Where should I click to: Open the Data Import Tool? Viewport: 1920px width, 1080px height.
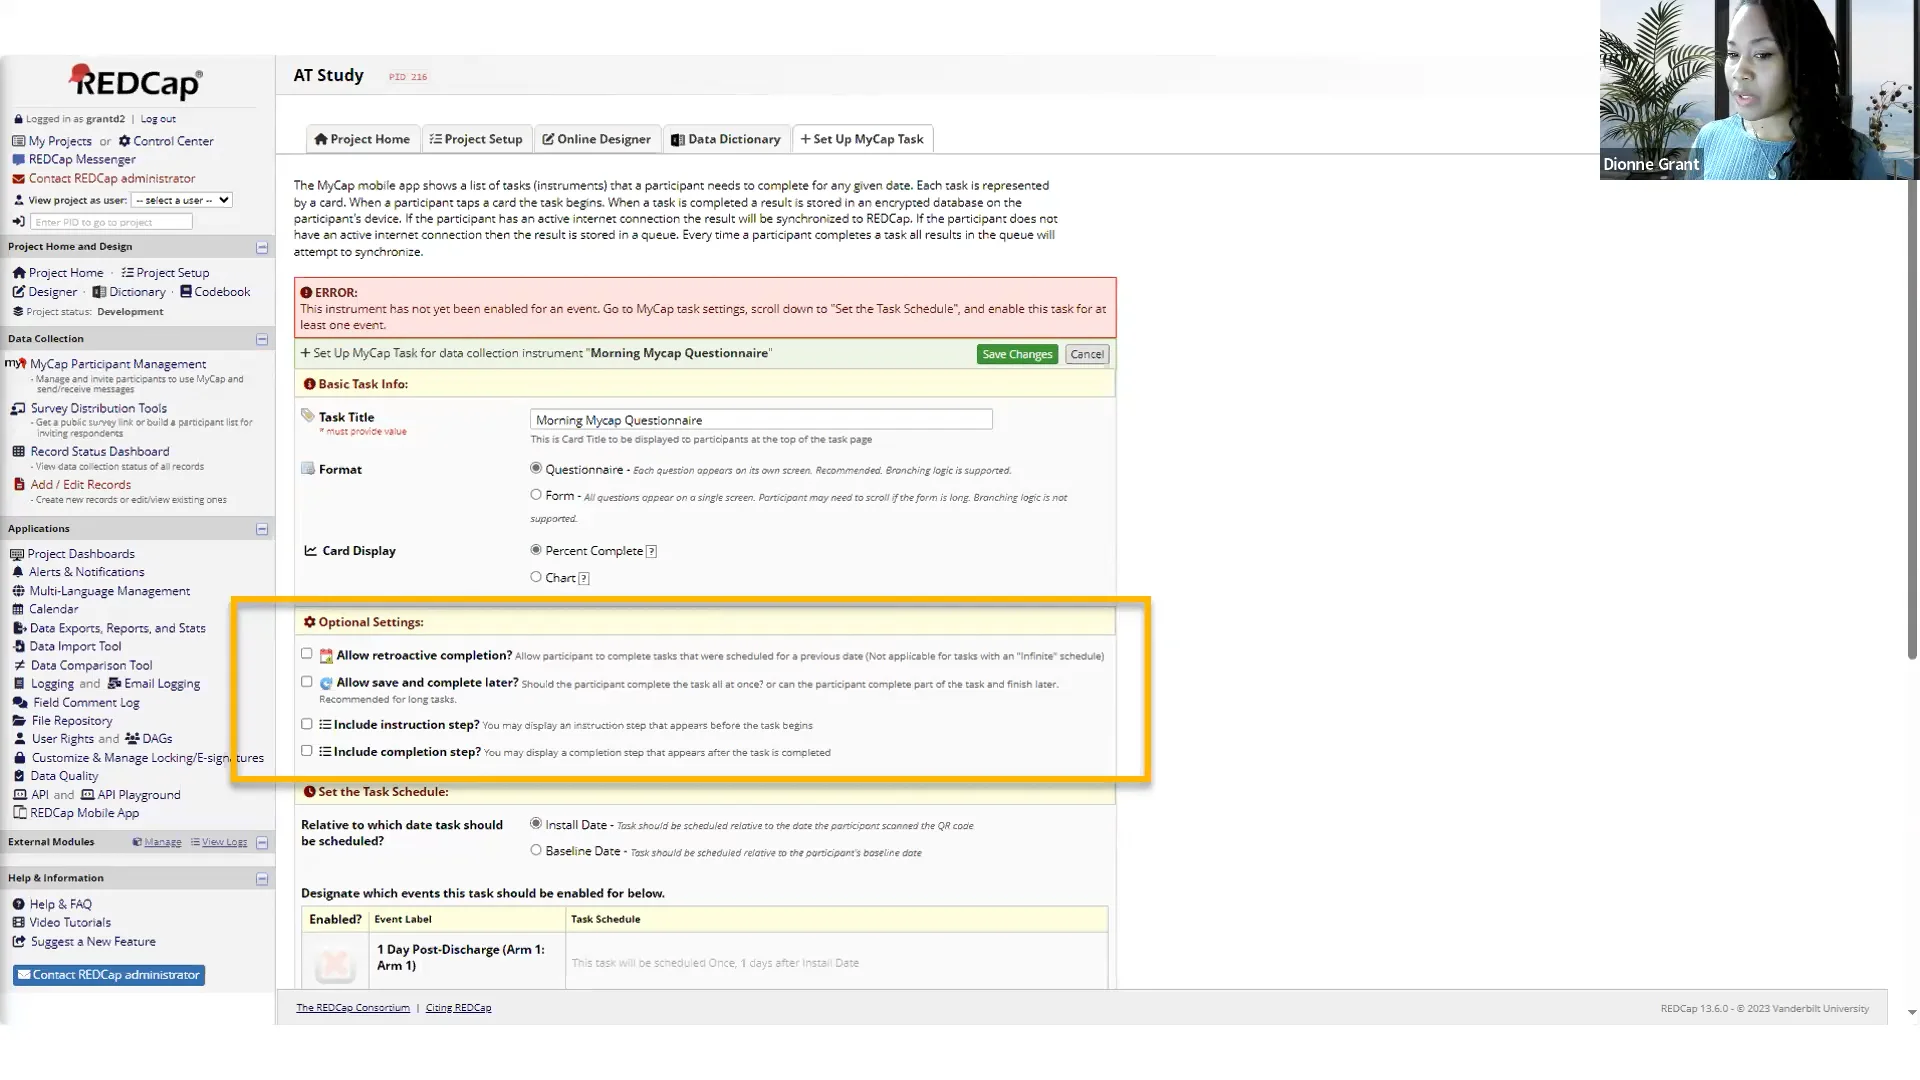tap(74, 646)
